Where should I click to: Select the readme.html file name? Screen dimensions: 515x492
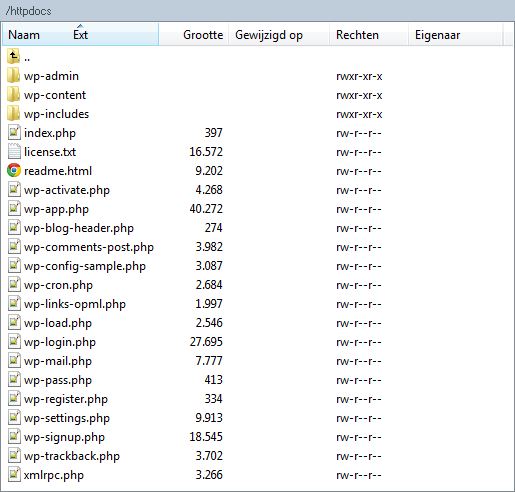point(58,171)
